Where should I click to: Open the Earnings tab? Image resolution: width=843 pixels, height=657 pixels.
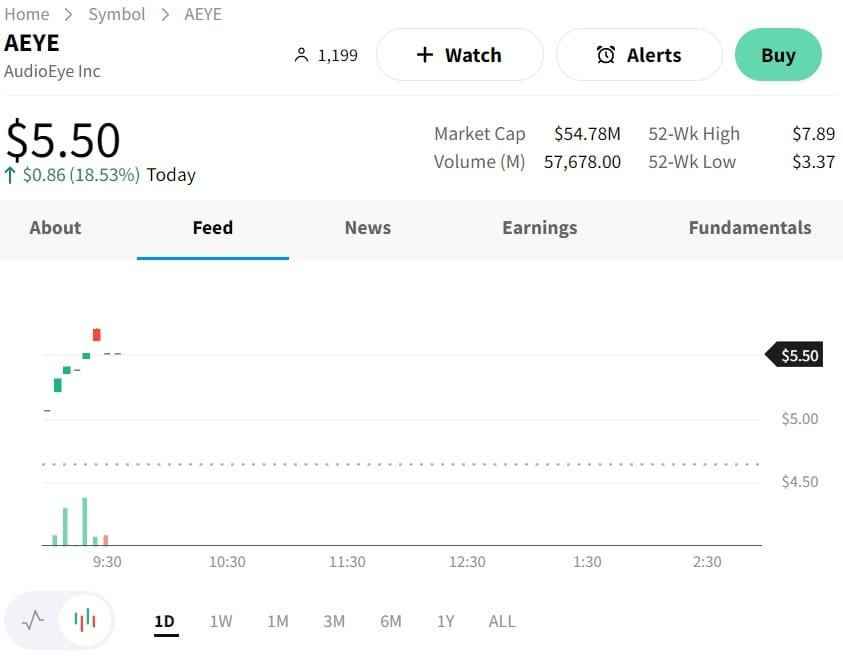pyautogui.click(x=539, y=228)
